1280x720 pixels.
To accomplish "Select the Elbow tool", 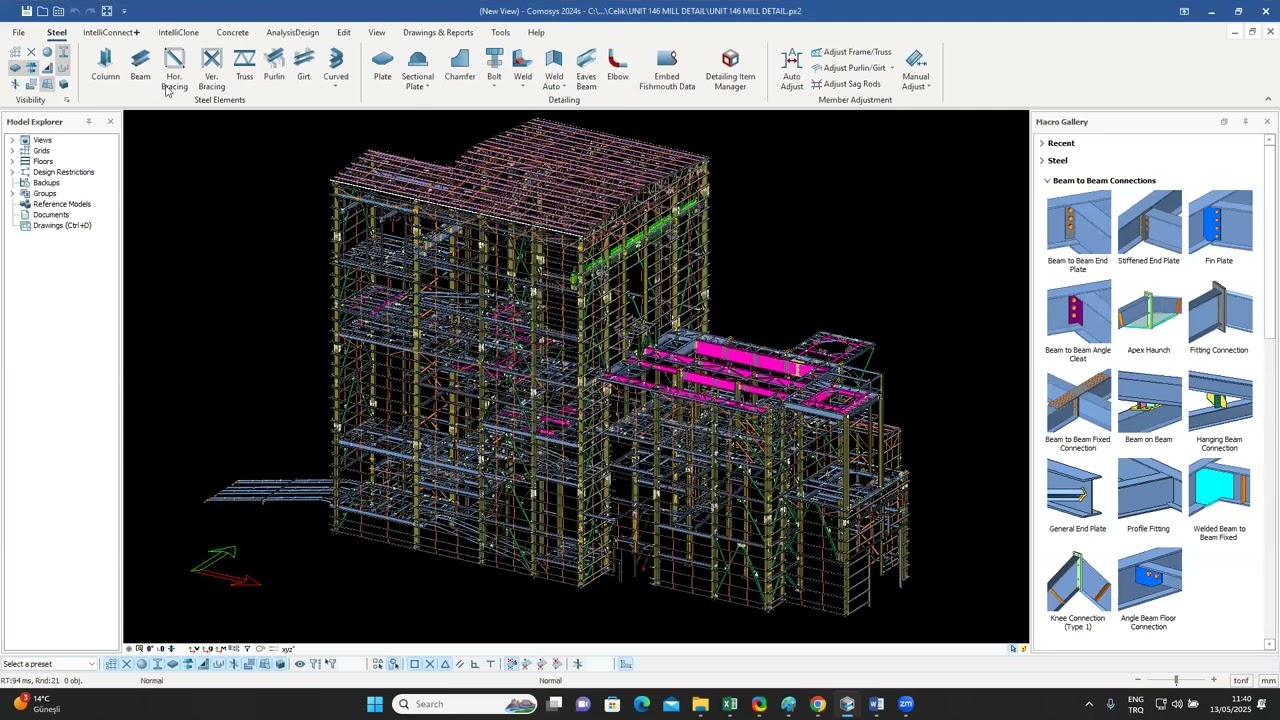I will pyautogui.click(x=618, y=66).
